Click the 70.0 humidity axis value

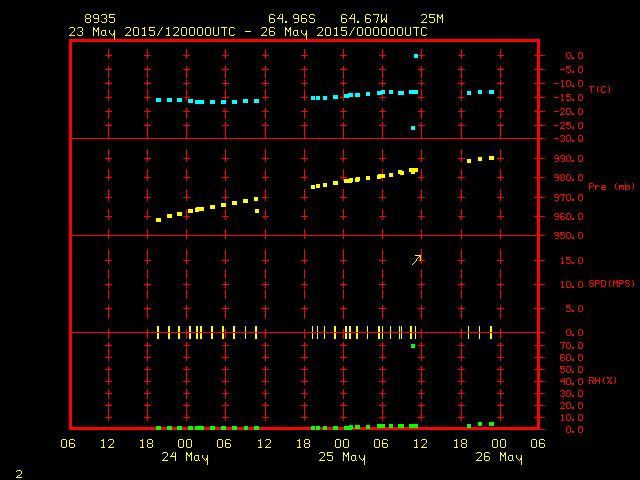[571, 346]
